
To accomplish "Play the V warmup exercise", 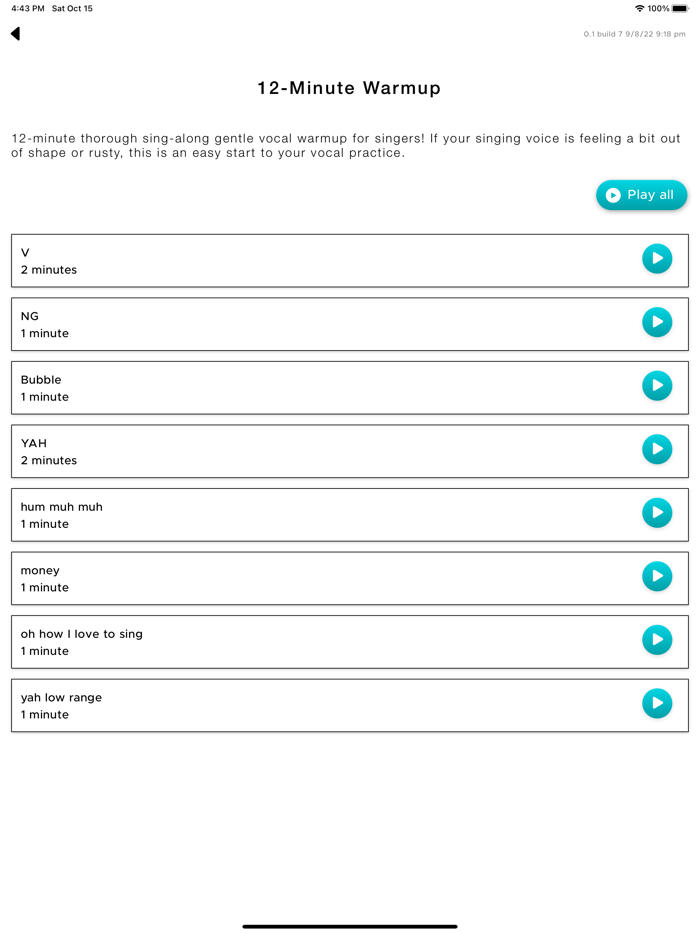I will pos(657,259).
